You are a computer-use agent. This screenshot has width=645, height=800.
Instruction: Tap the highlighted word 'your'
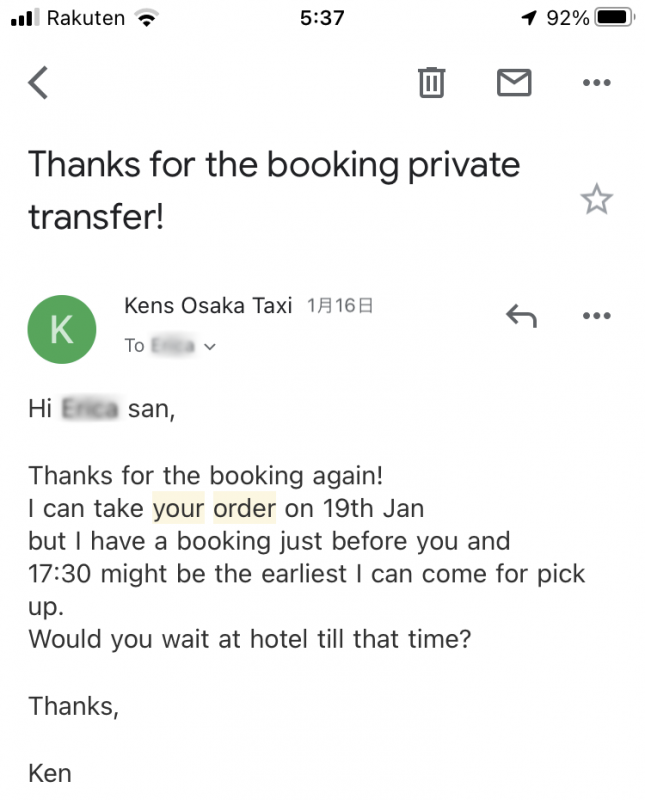179,508
